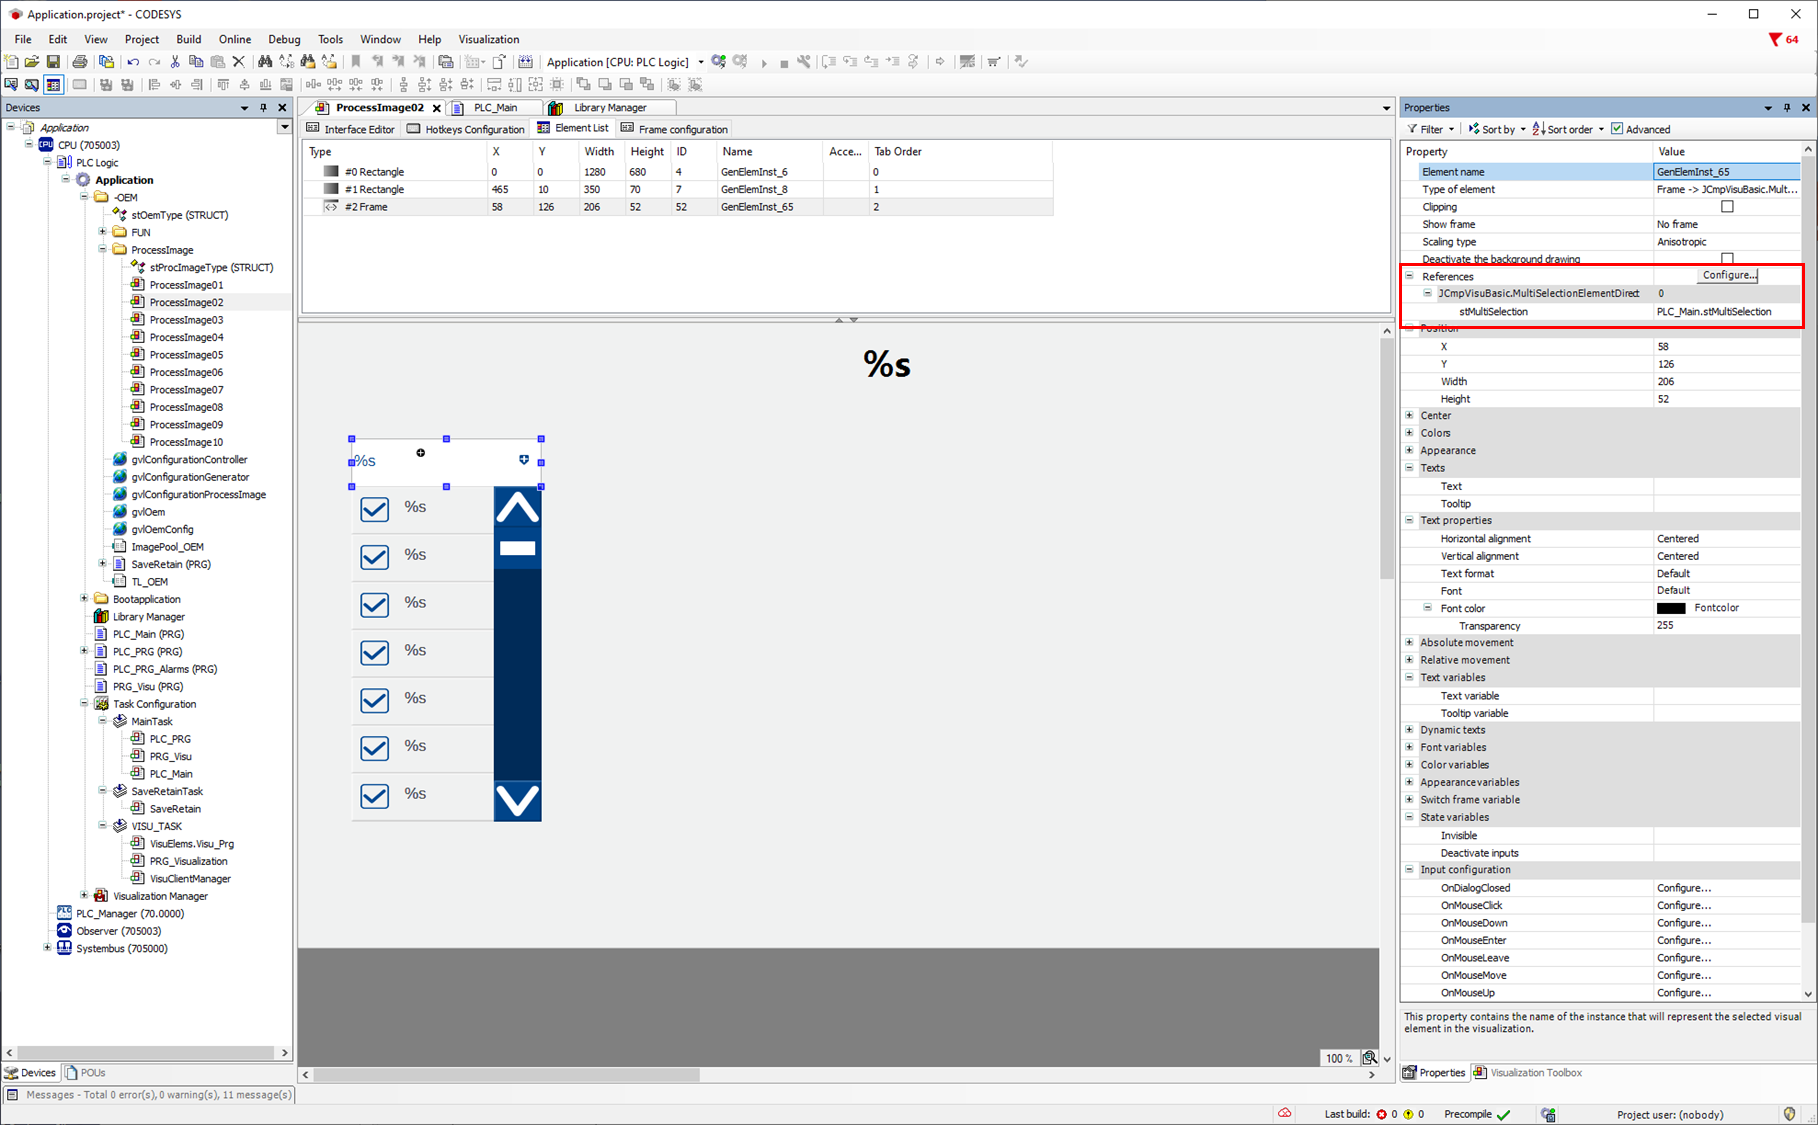The height and width of the screenshot is (1125, 1818).
Task: Expand the Bootapplication folder in device tree
Action: pos(85,599)
